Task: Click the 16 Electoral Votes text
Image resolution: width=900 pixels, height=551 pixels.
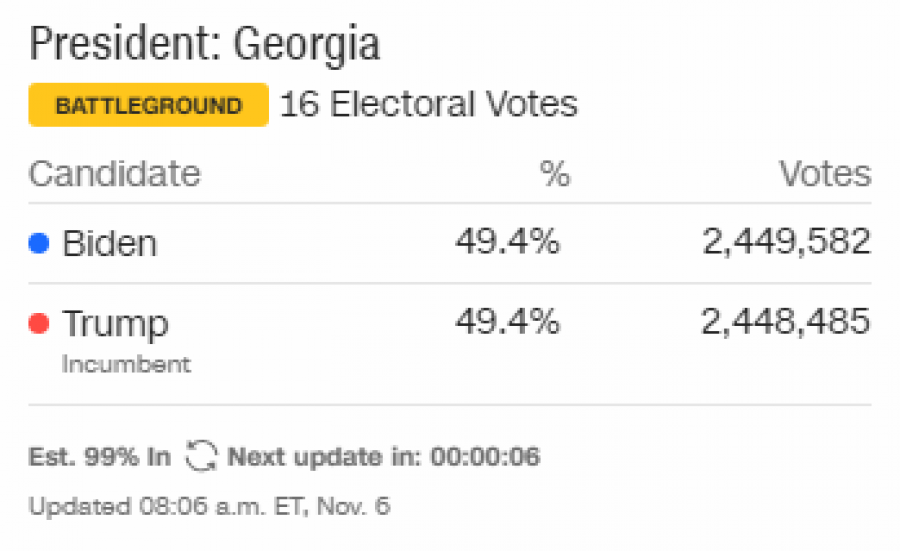Action: pos(429,104)
